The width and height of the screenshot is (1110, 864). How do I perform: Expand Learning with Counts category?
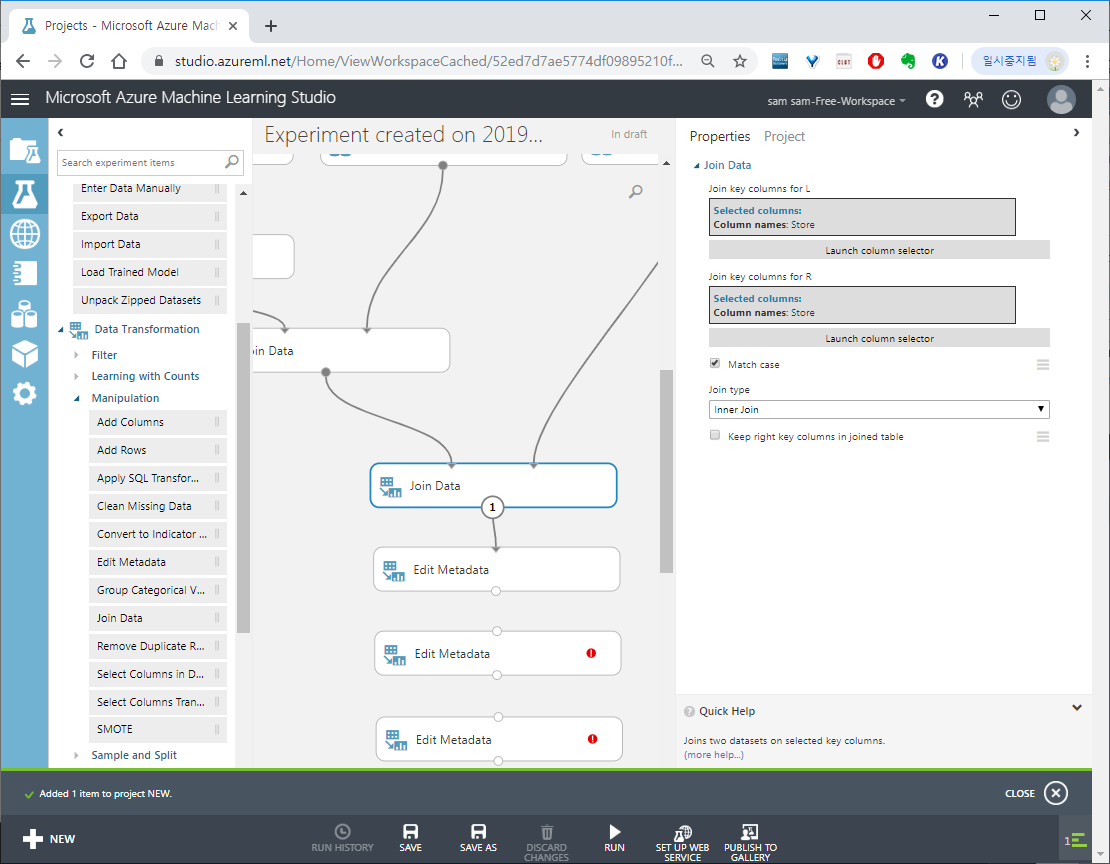point(76,376)
